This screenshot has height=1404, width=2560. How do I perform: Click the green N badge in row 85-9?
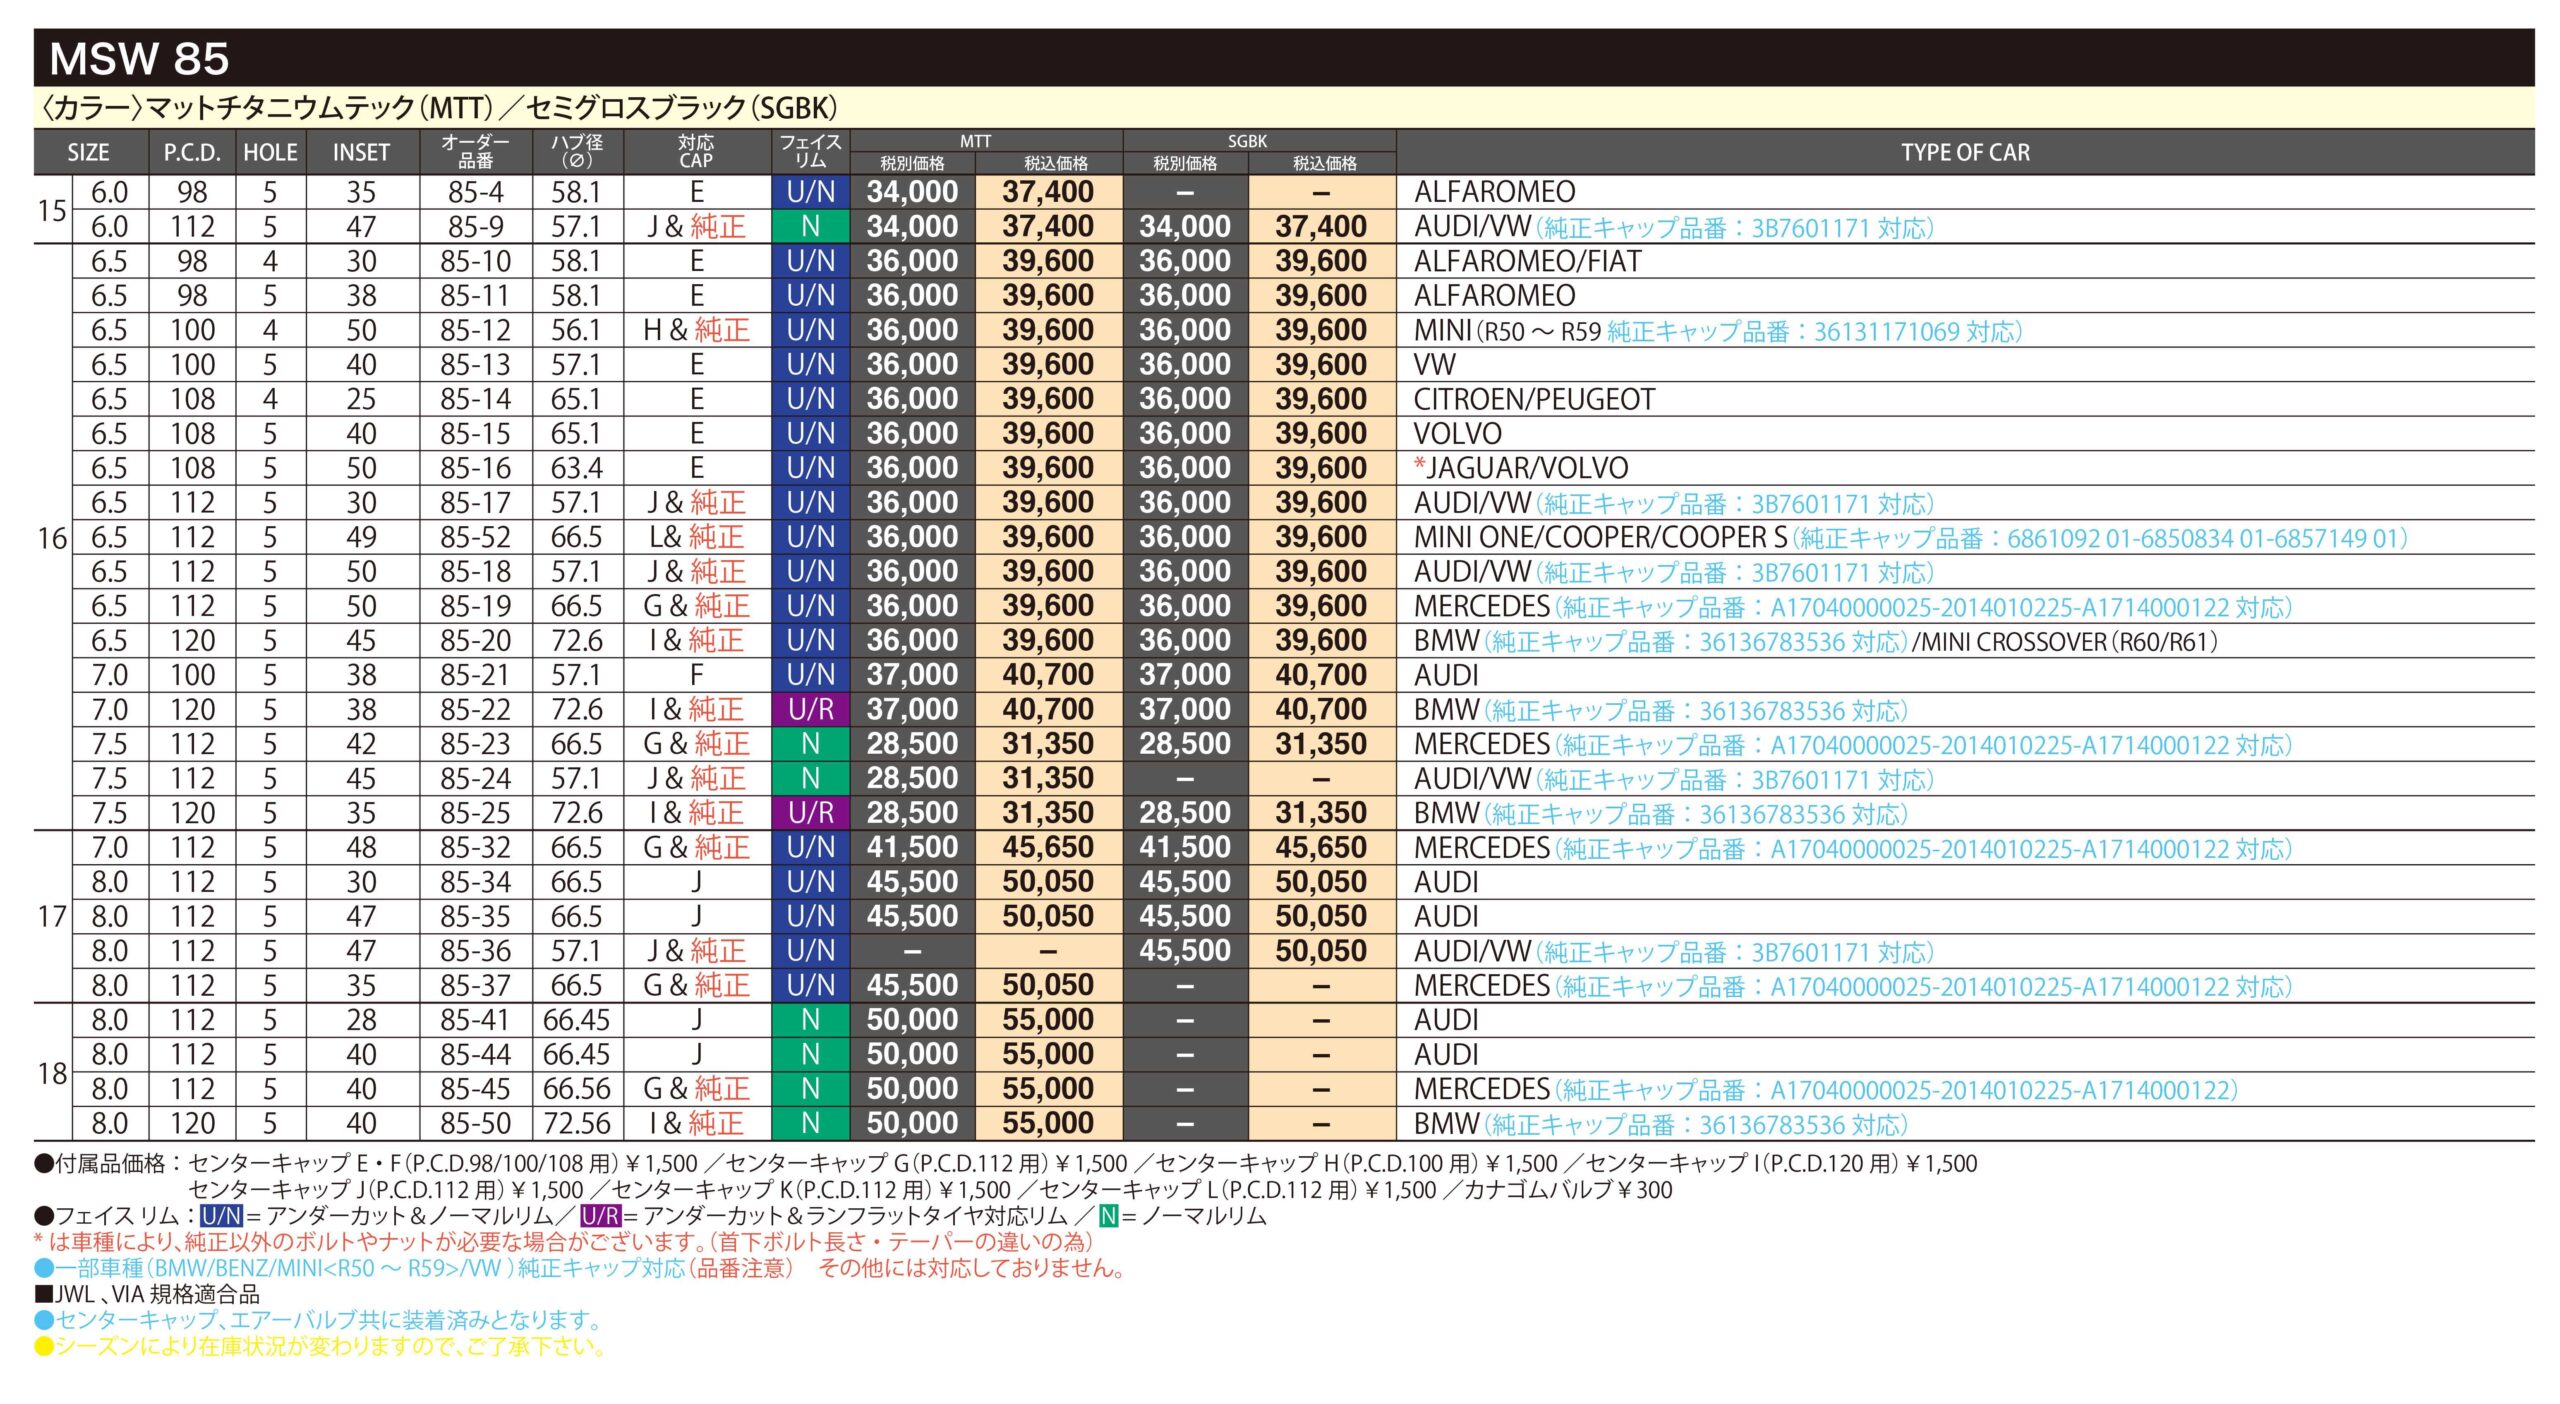coord(810,227)
